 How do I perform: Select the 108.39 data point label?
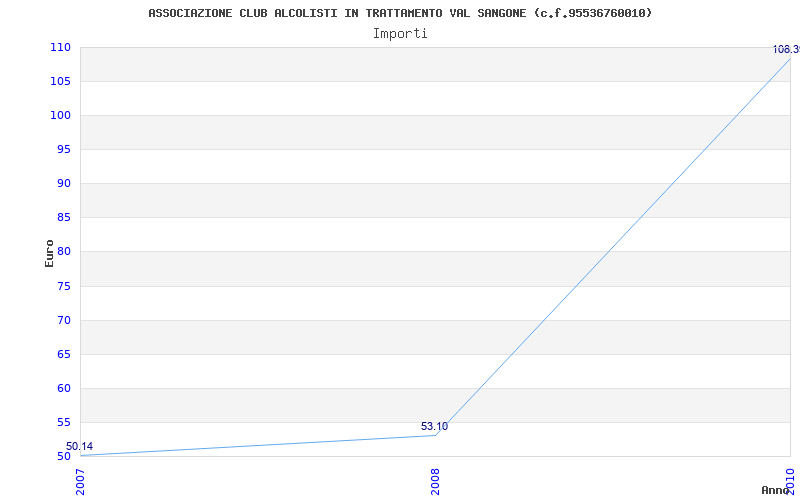(x=786, y=49)
